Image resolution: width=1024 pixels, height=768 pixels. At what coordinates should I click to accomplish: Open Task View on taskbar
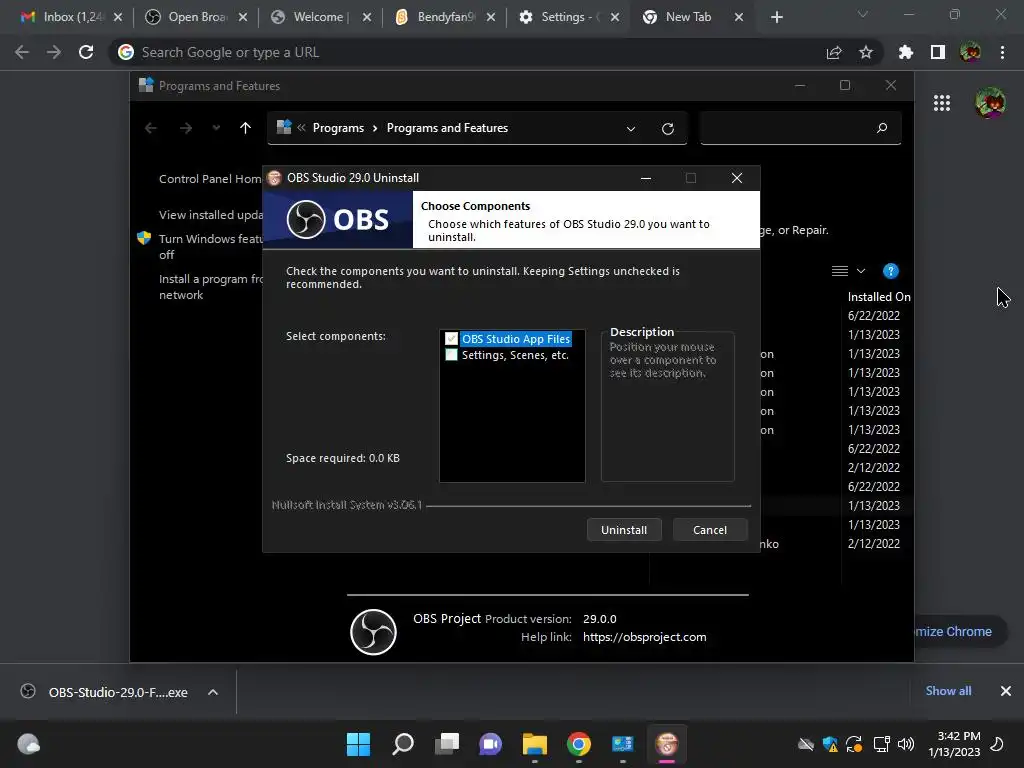pos(447,744)
